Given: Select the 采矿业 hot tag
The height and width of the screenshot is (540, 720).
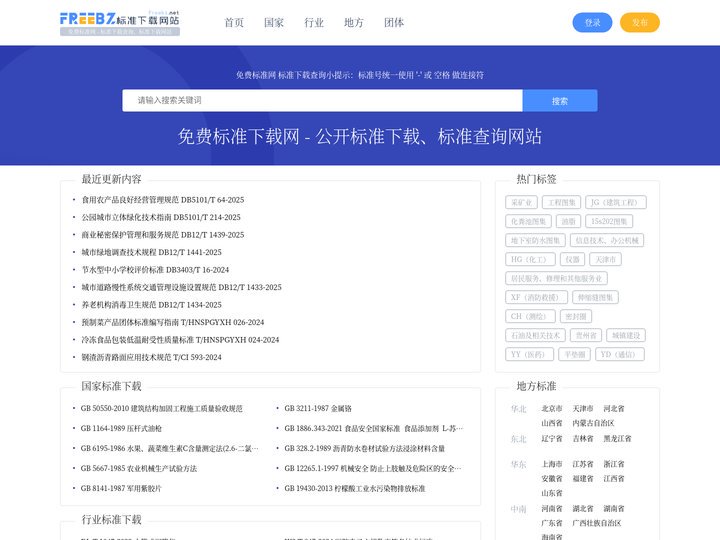Looking at the screenshot, I should click(521, 202).
